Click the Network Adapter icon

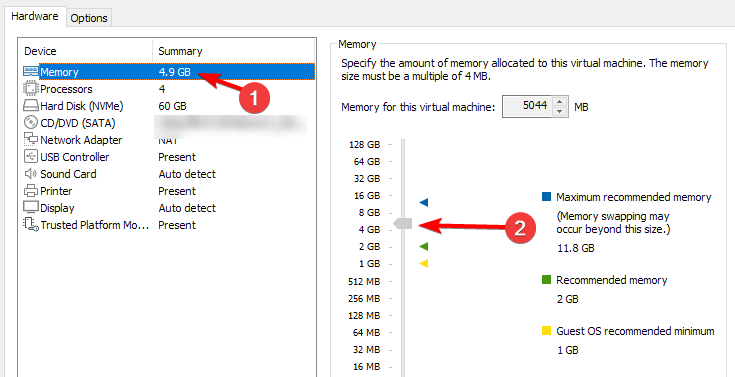click(x=30, y=140)
